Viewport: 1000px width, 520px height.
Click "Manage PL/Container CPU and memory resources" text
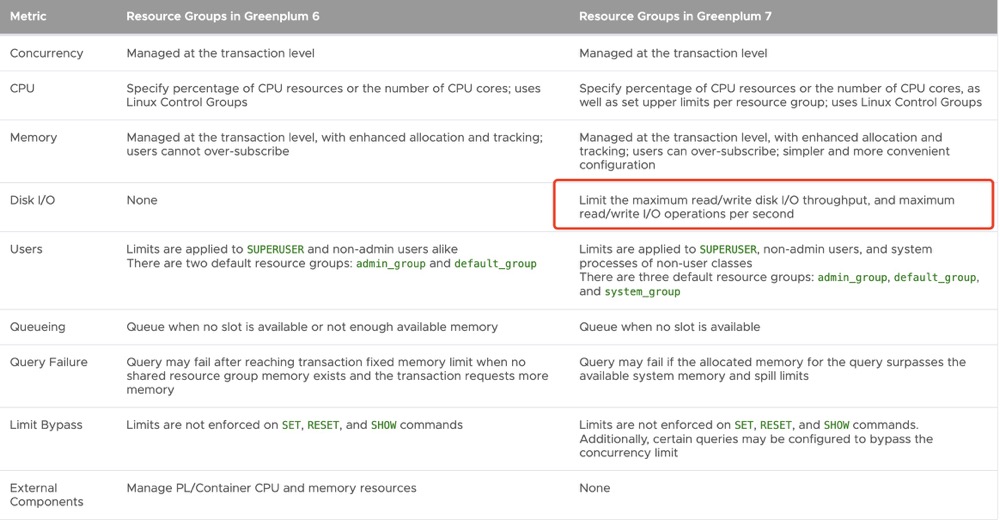click(271, 488)
